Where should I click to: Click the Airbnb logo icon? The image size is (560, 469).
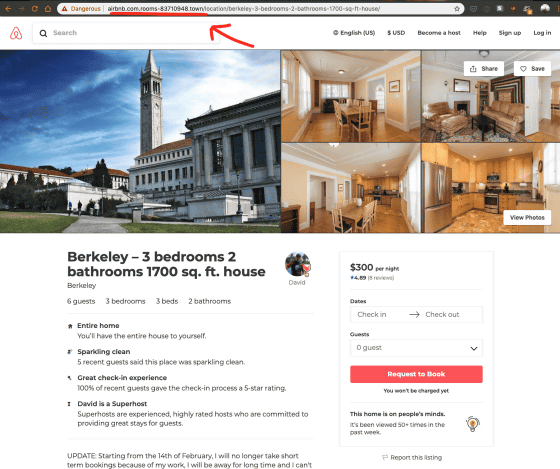(16, 33)
